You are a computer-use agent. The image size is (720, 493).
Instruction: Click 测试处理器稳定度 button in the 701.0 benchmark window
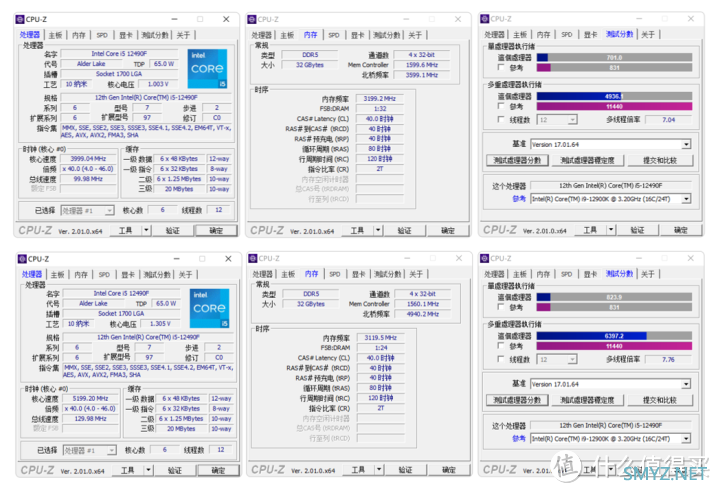click(x=587, y=161)
